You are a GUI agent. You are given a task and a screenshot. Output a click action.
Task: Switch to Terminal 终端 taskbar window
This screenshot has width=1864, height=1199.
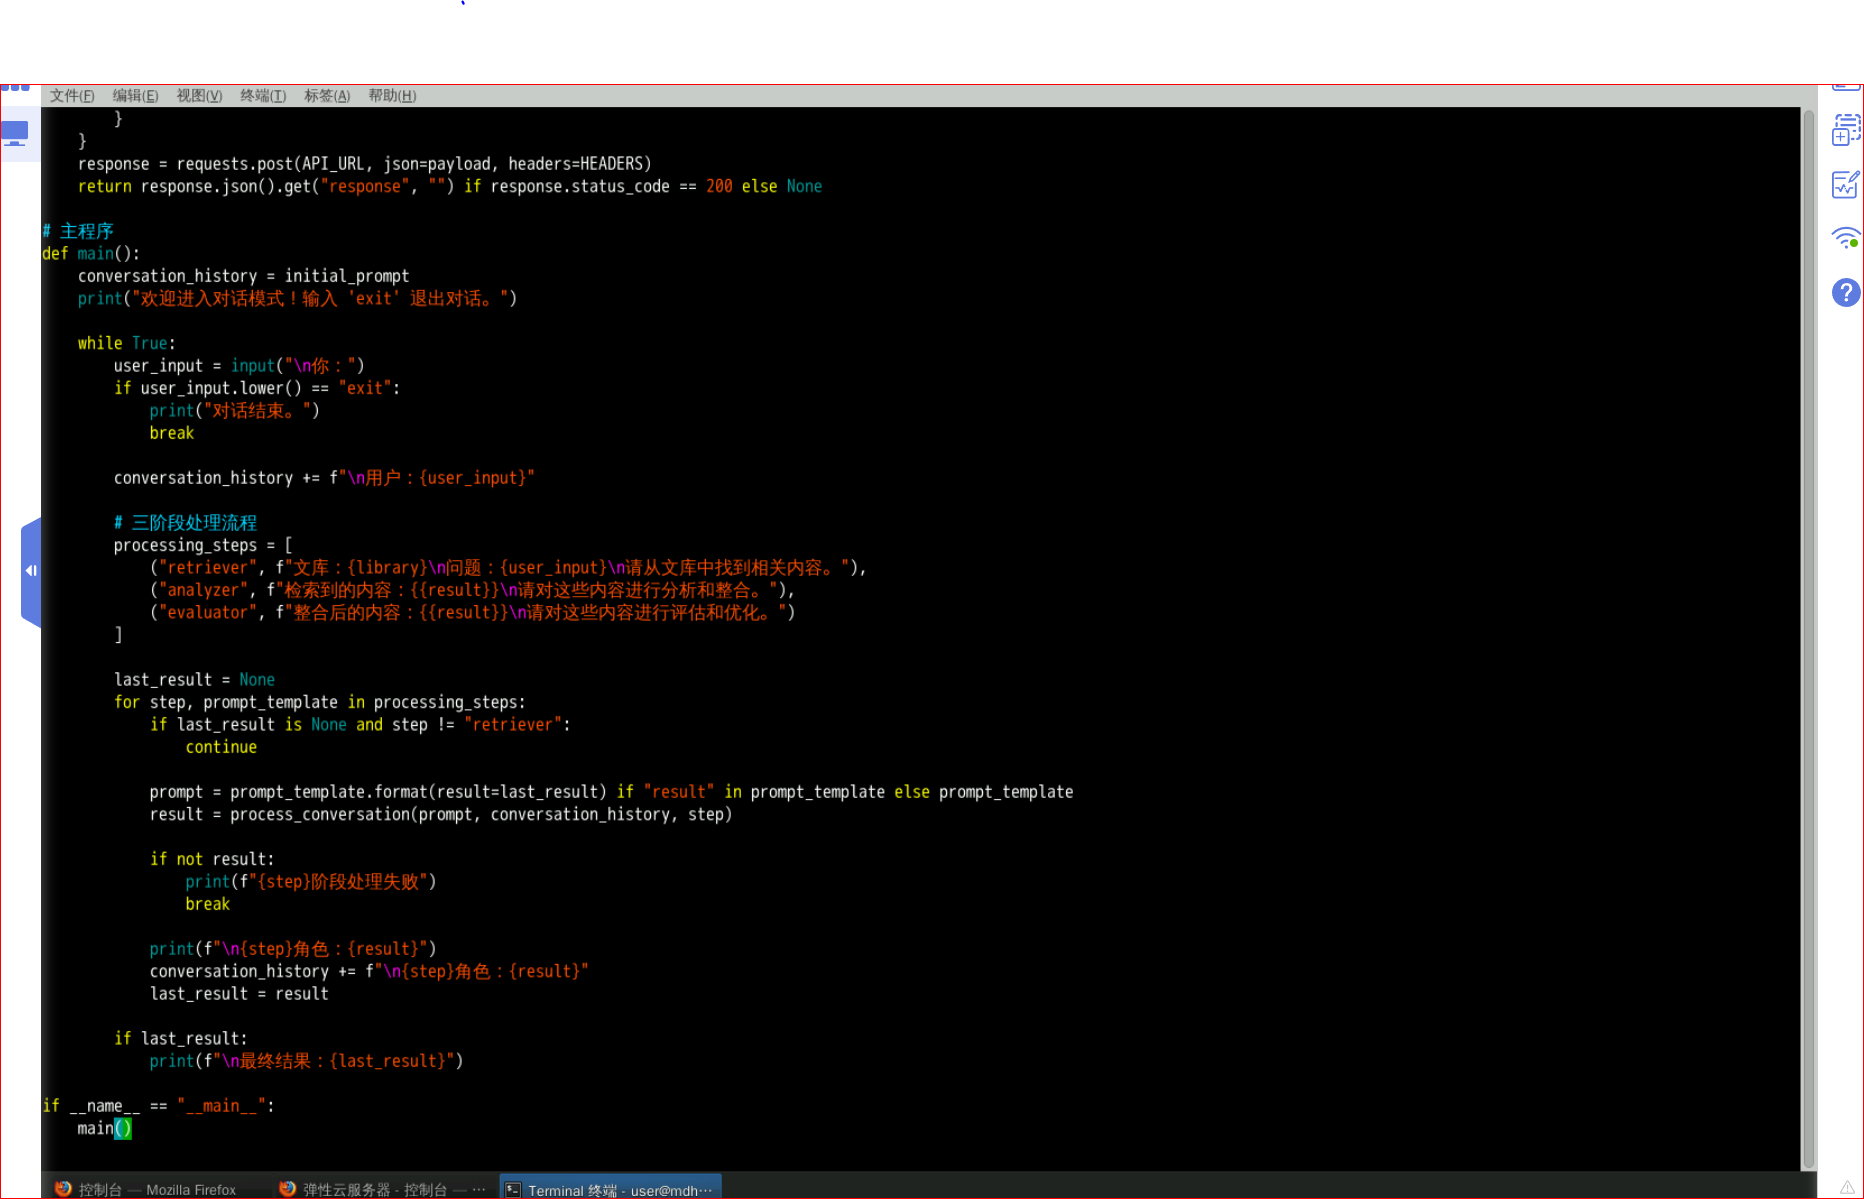(610, 1189)
